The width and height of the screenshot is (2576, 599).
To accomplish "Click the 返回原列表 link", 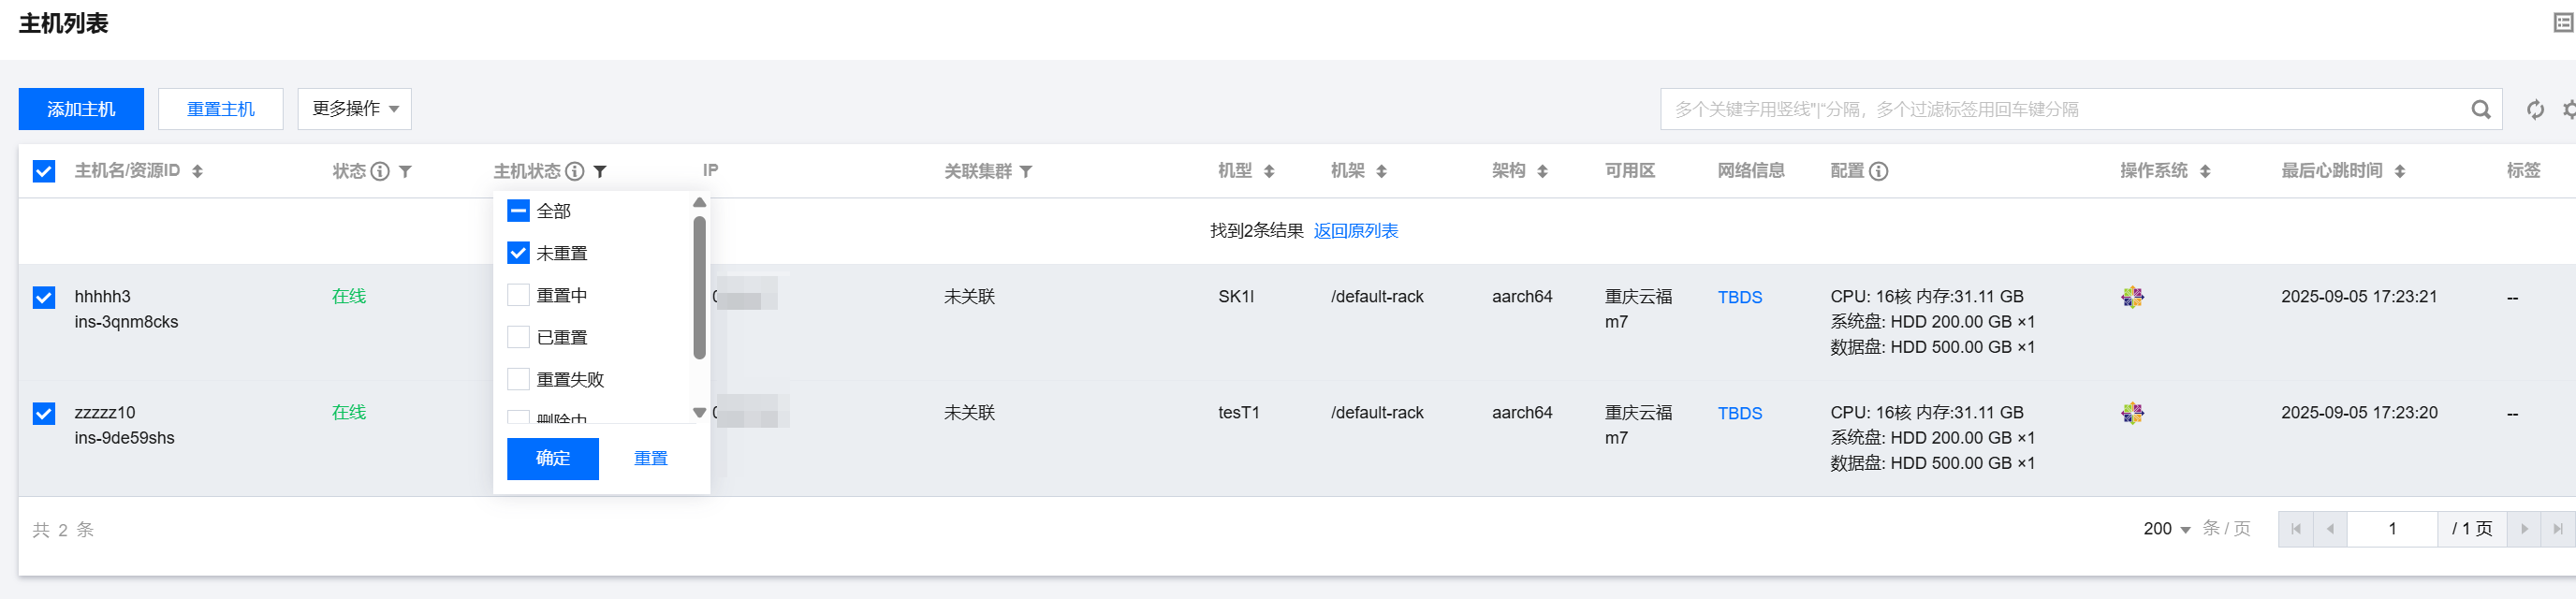I will pos(1355,231).
